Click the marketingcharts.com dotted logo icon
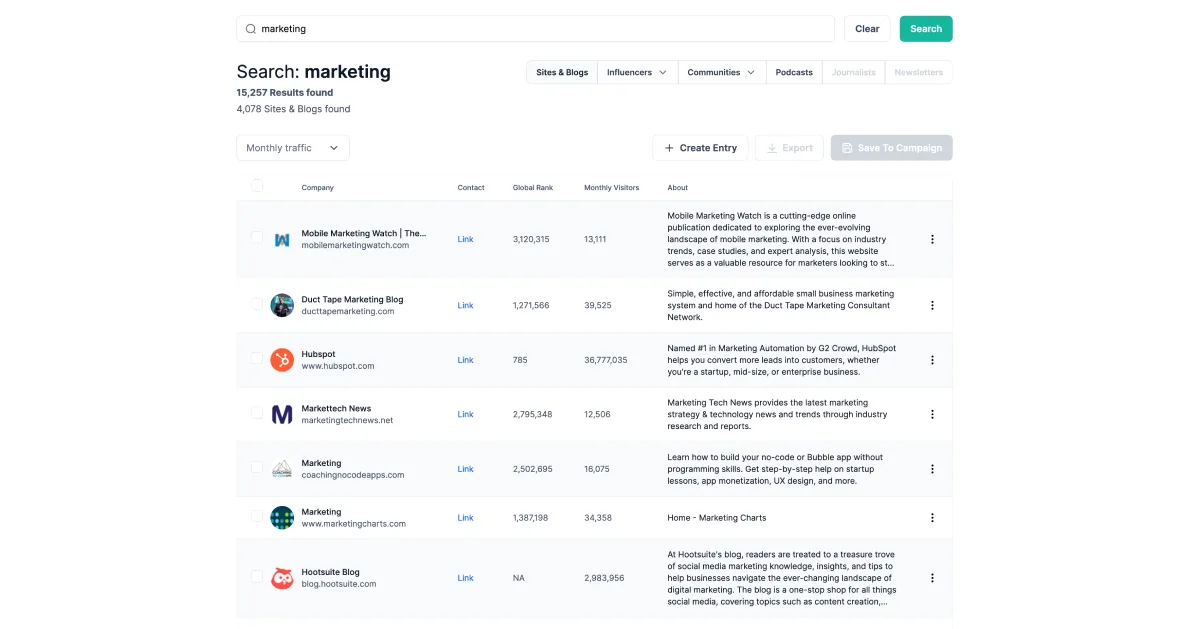This screenshot has height=629, width=1200. click(282, 518)
